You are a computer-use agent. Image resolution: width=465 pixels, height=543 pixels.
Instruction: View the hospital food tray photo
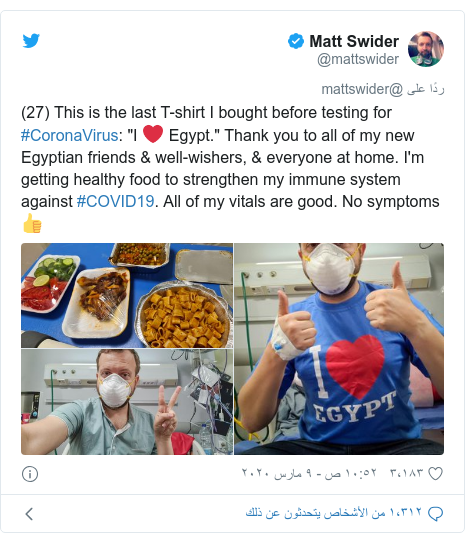[x=127, y=295]
